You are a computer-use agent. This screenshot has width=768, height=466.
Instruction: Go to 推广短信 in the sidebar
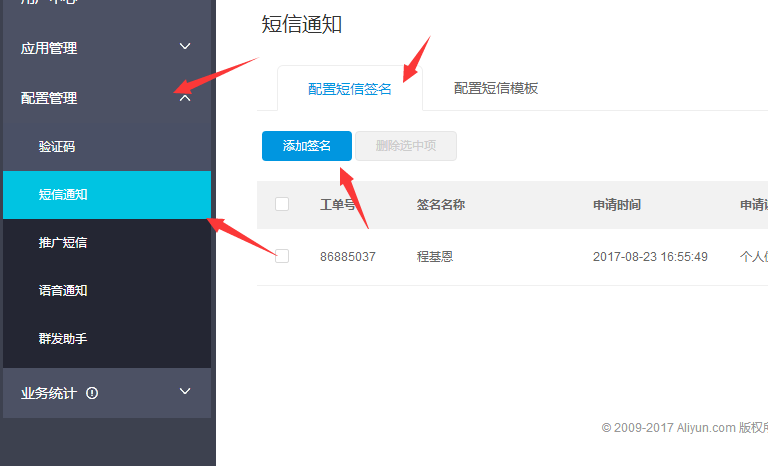(x=63, y=243)
